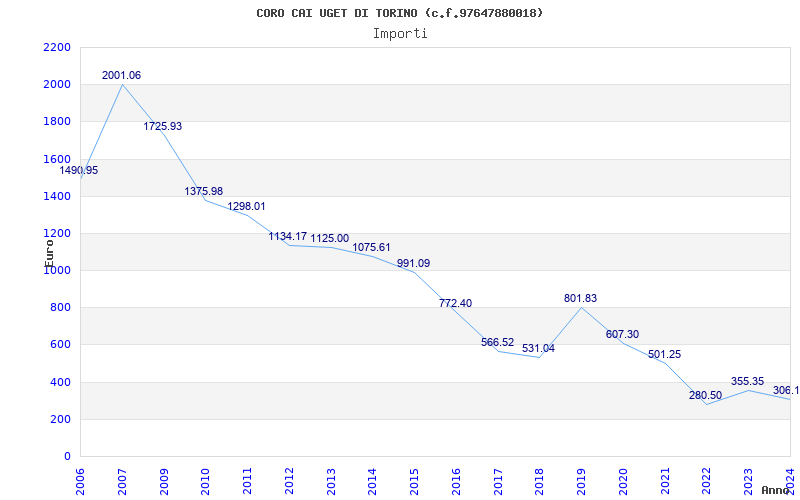Select the 1075.61 data label
Screen dimensions: 800x500
[x=371, y=247]
